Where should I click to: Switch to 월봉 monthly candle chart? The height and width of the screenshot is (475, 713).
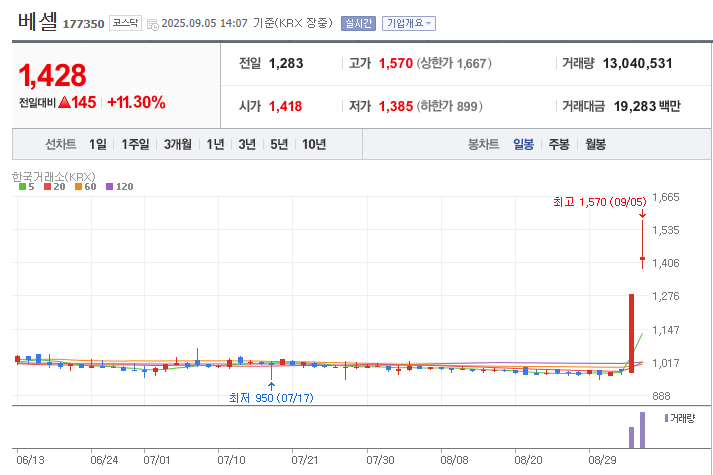(x=595, y=145)
